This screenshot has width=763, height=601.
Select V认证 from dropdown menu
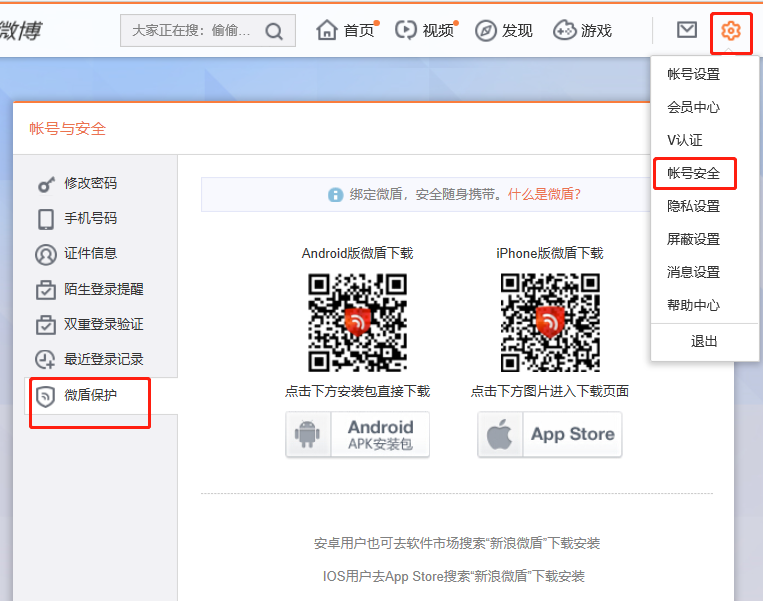pyautogui.click(x=685, y=140)
